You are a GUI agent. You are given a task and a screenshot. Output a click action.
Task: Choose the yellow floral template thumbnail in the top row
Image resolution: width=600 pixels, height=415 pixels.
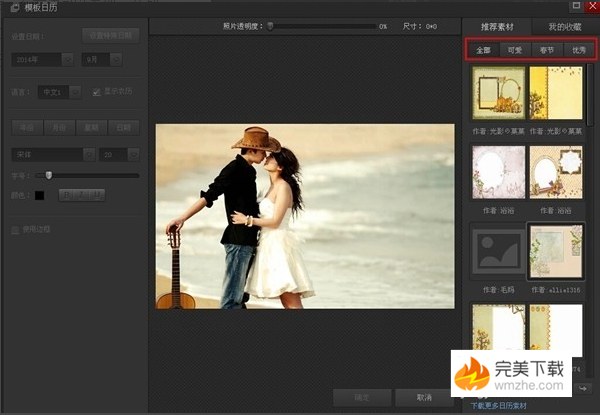[555, 94]
